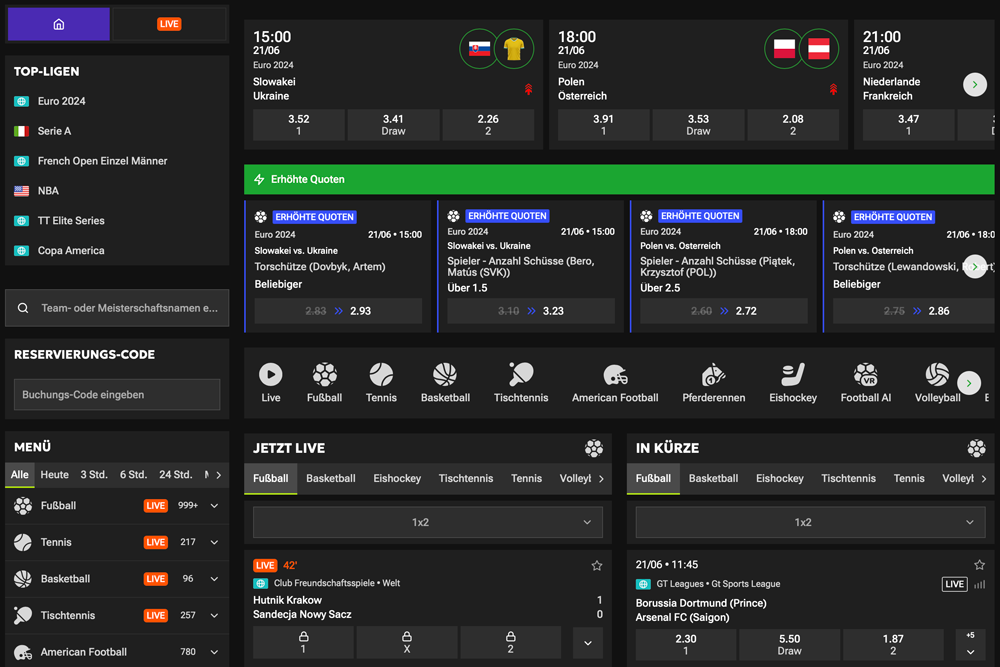
Task: Expand the Basketball menu row chevron
Action: (x=214, y=579)
